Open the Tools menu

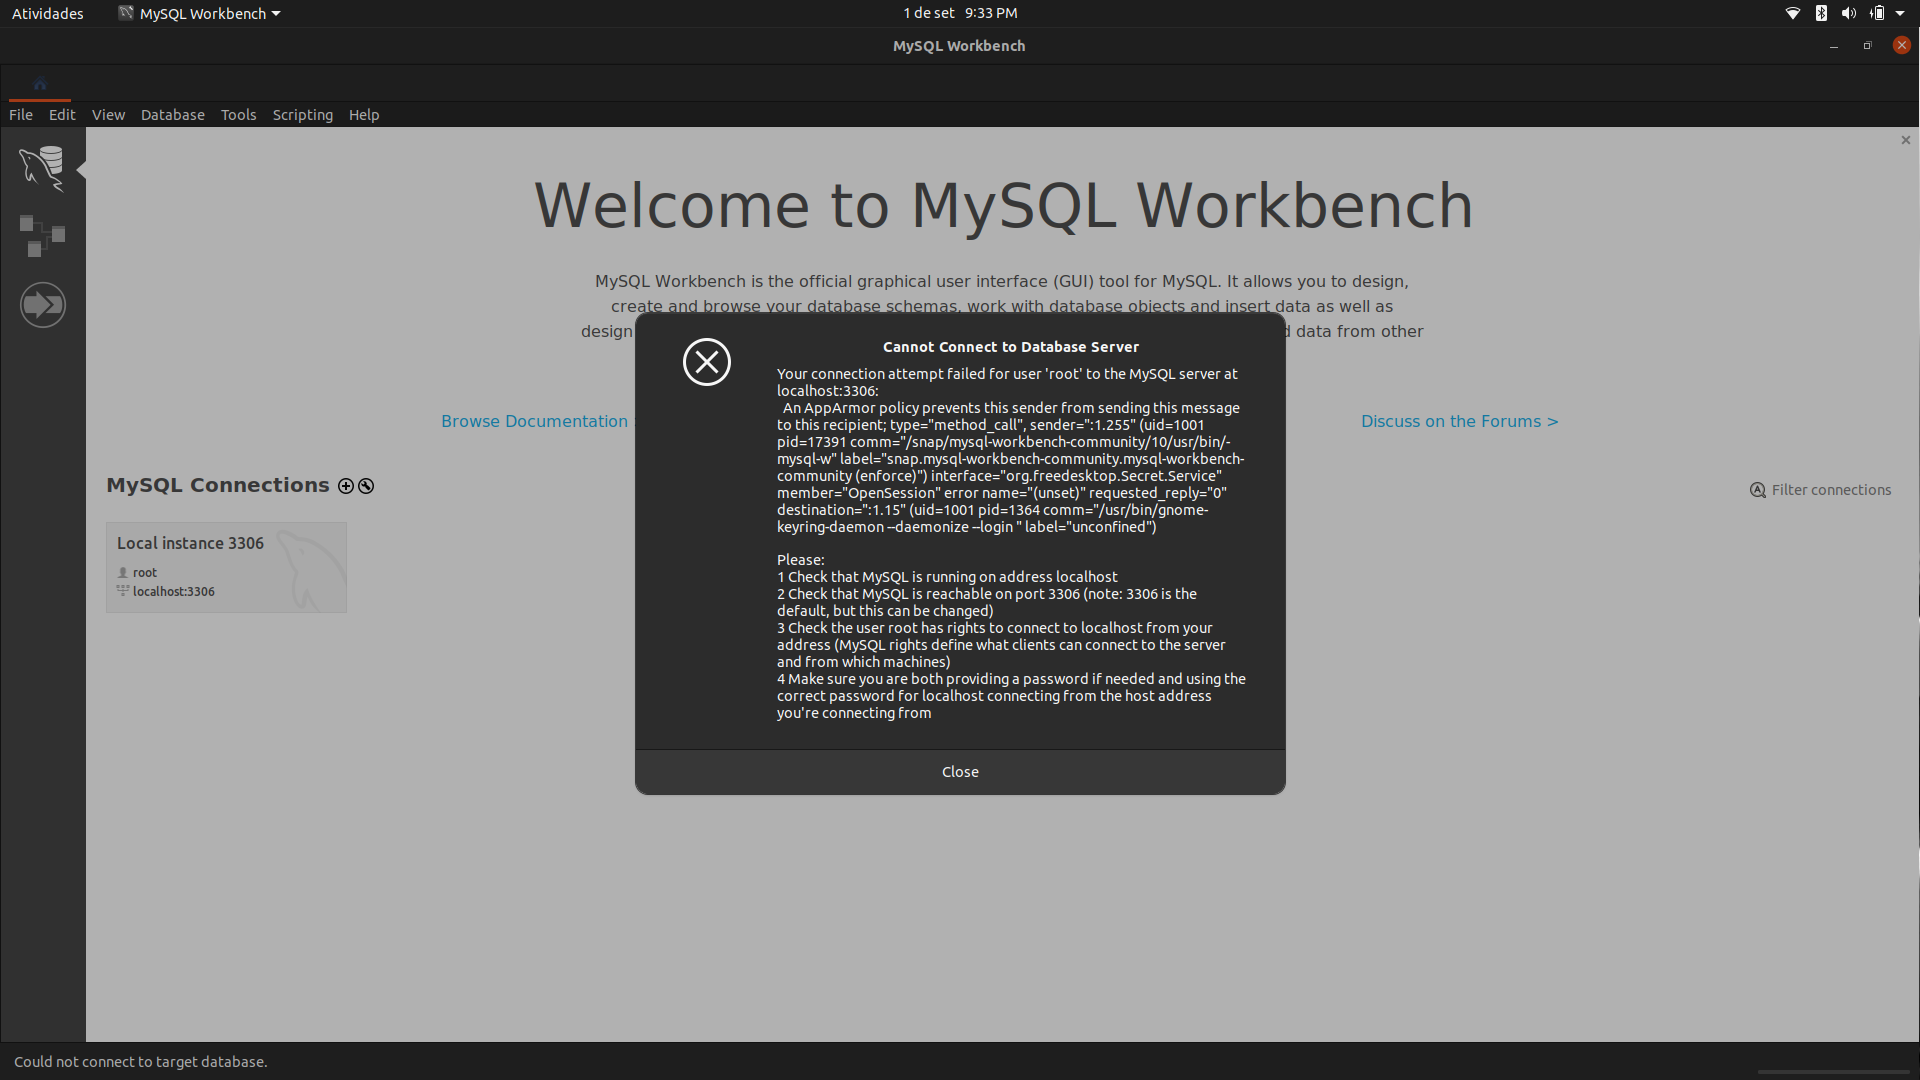tap(238, 115)
